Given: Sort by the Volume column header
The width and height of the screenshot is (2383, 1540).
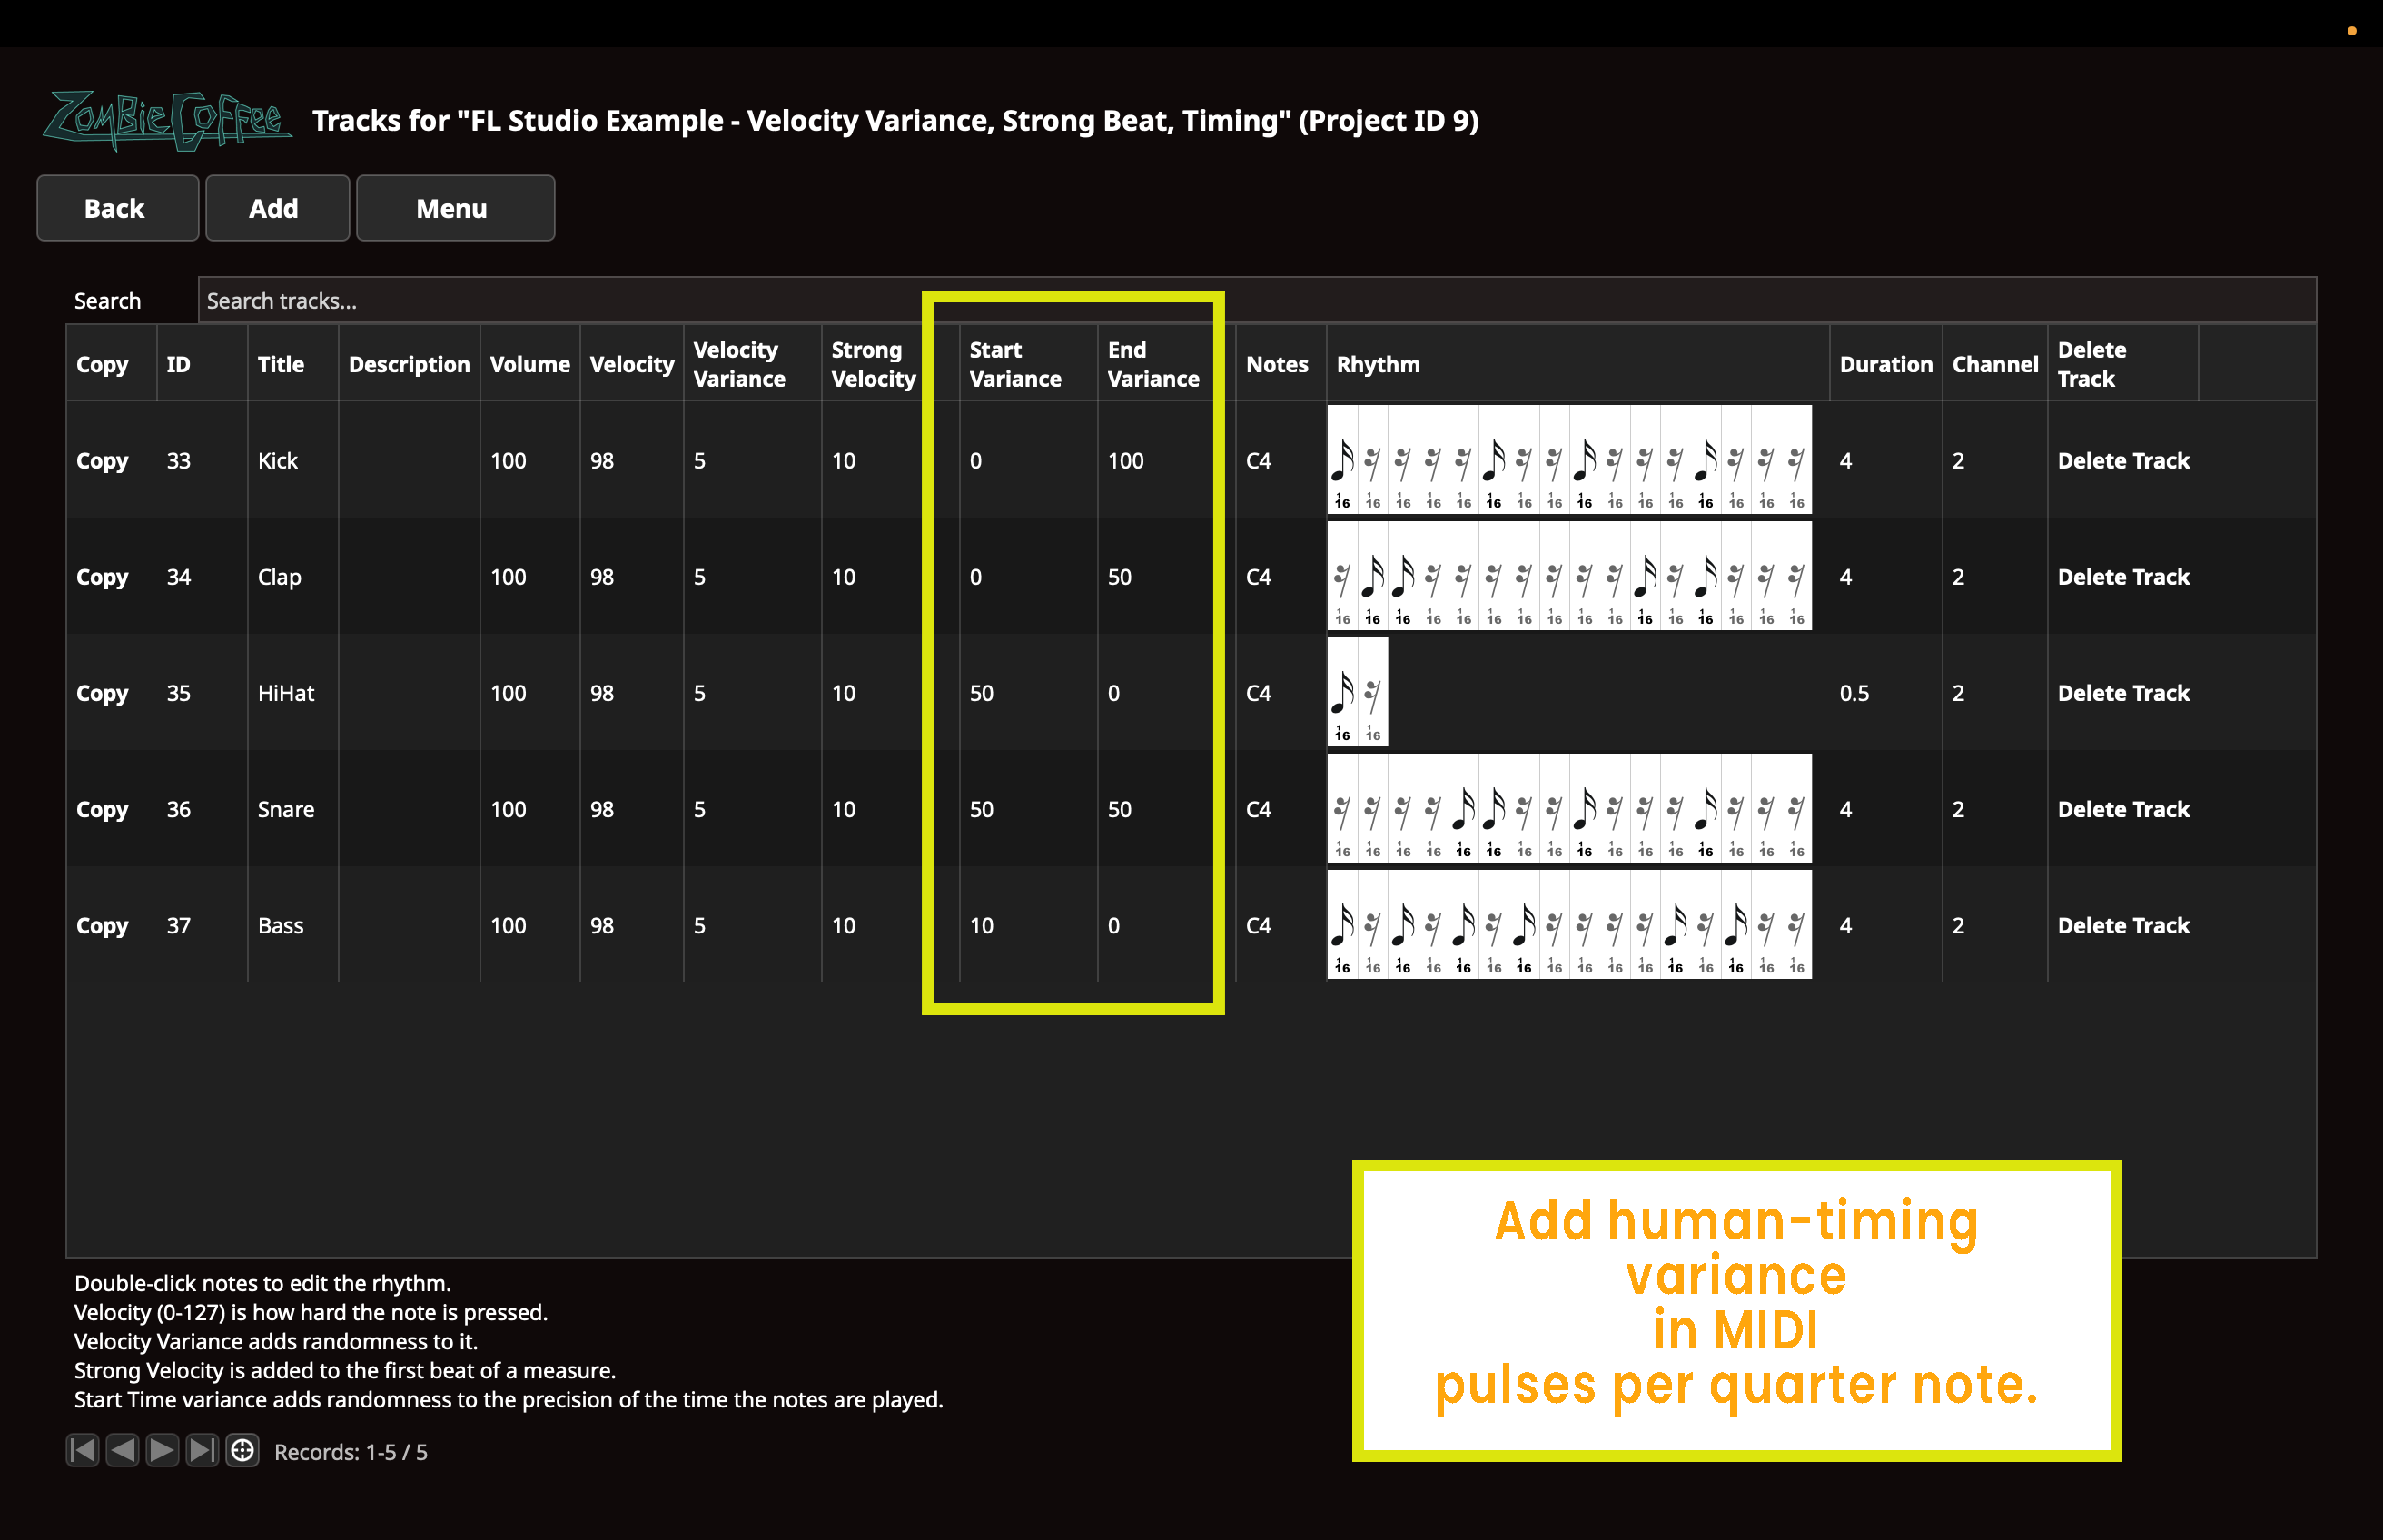Looking at the screenshot, I should pyautogui.click(x=530, y=364).
